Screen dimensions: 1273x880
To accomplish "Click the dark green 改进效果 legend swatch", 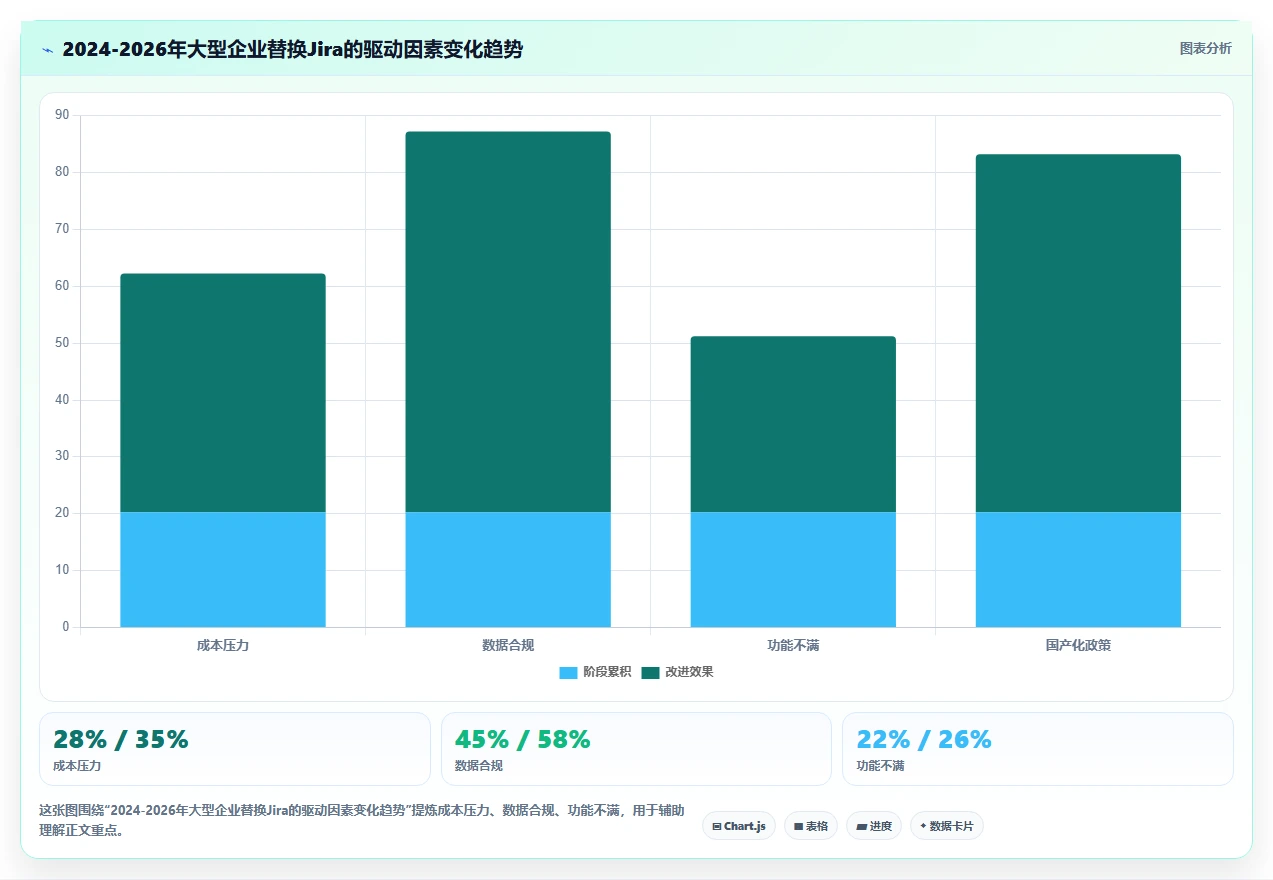I will tap(650, 672).
